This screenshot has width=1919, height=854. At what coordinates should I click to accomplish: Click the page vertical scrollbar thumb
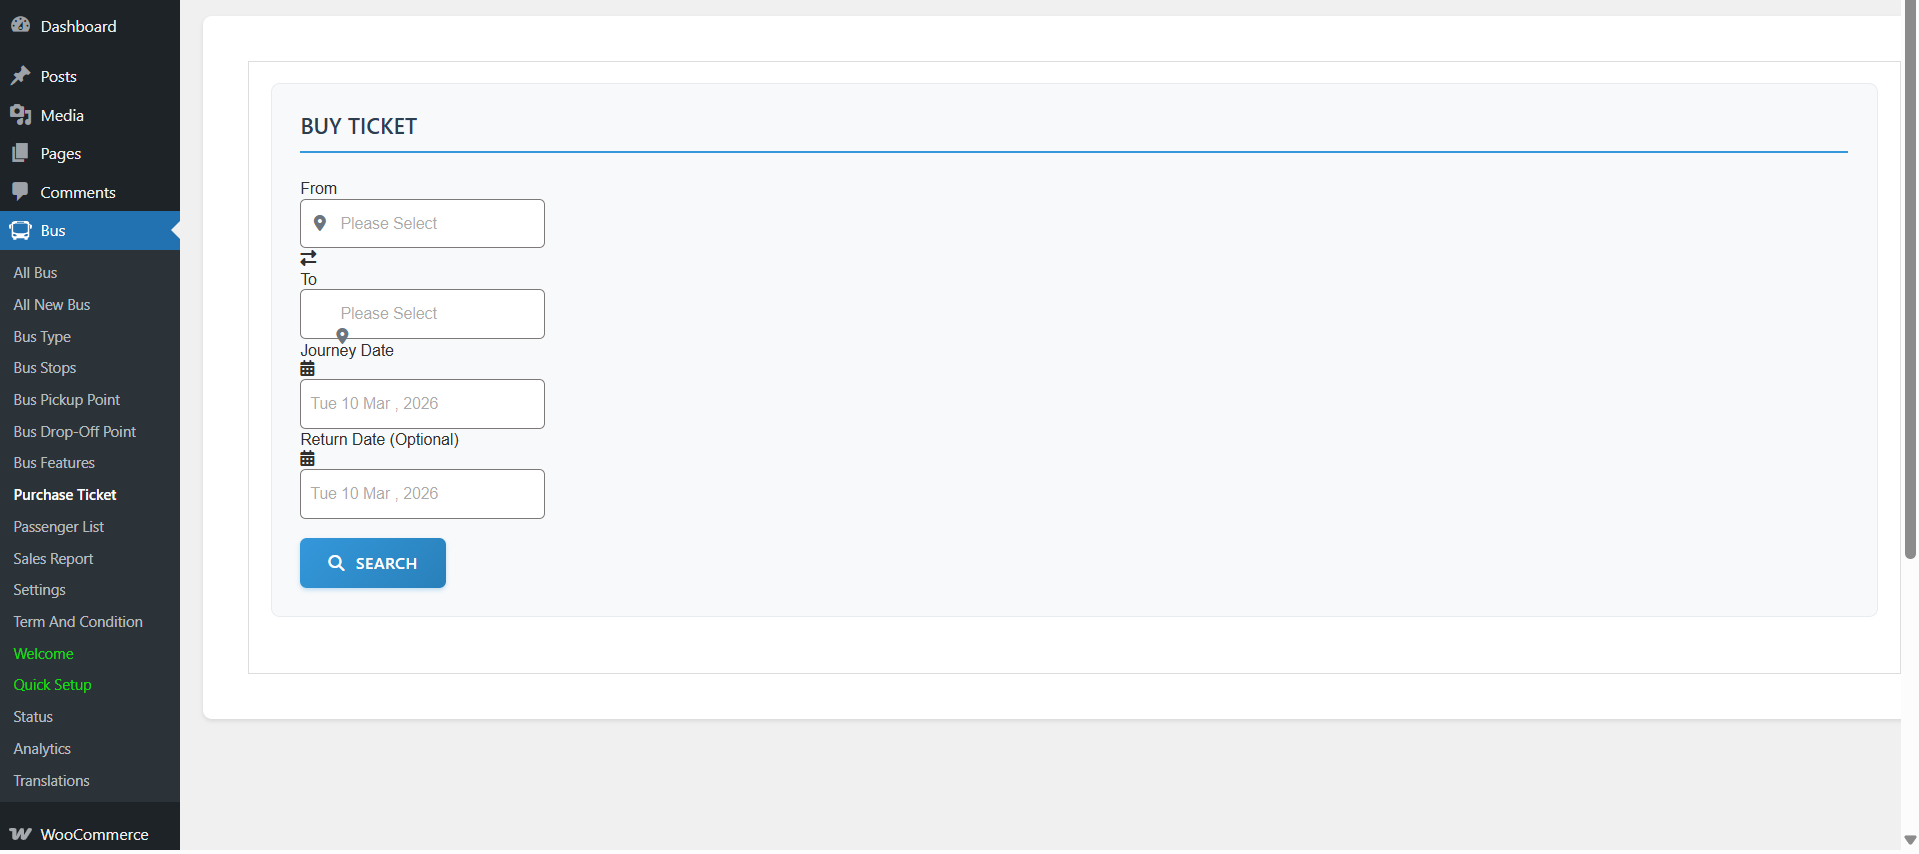(1910, 280)
